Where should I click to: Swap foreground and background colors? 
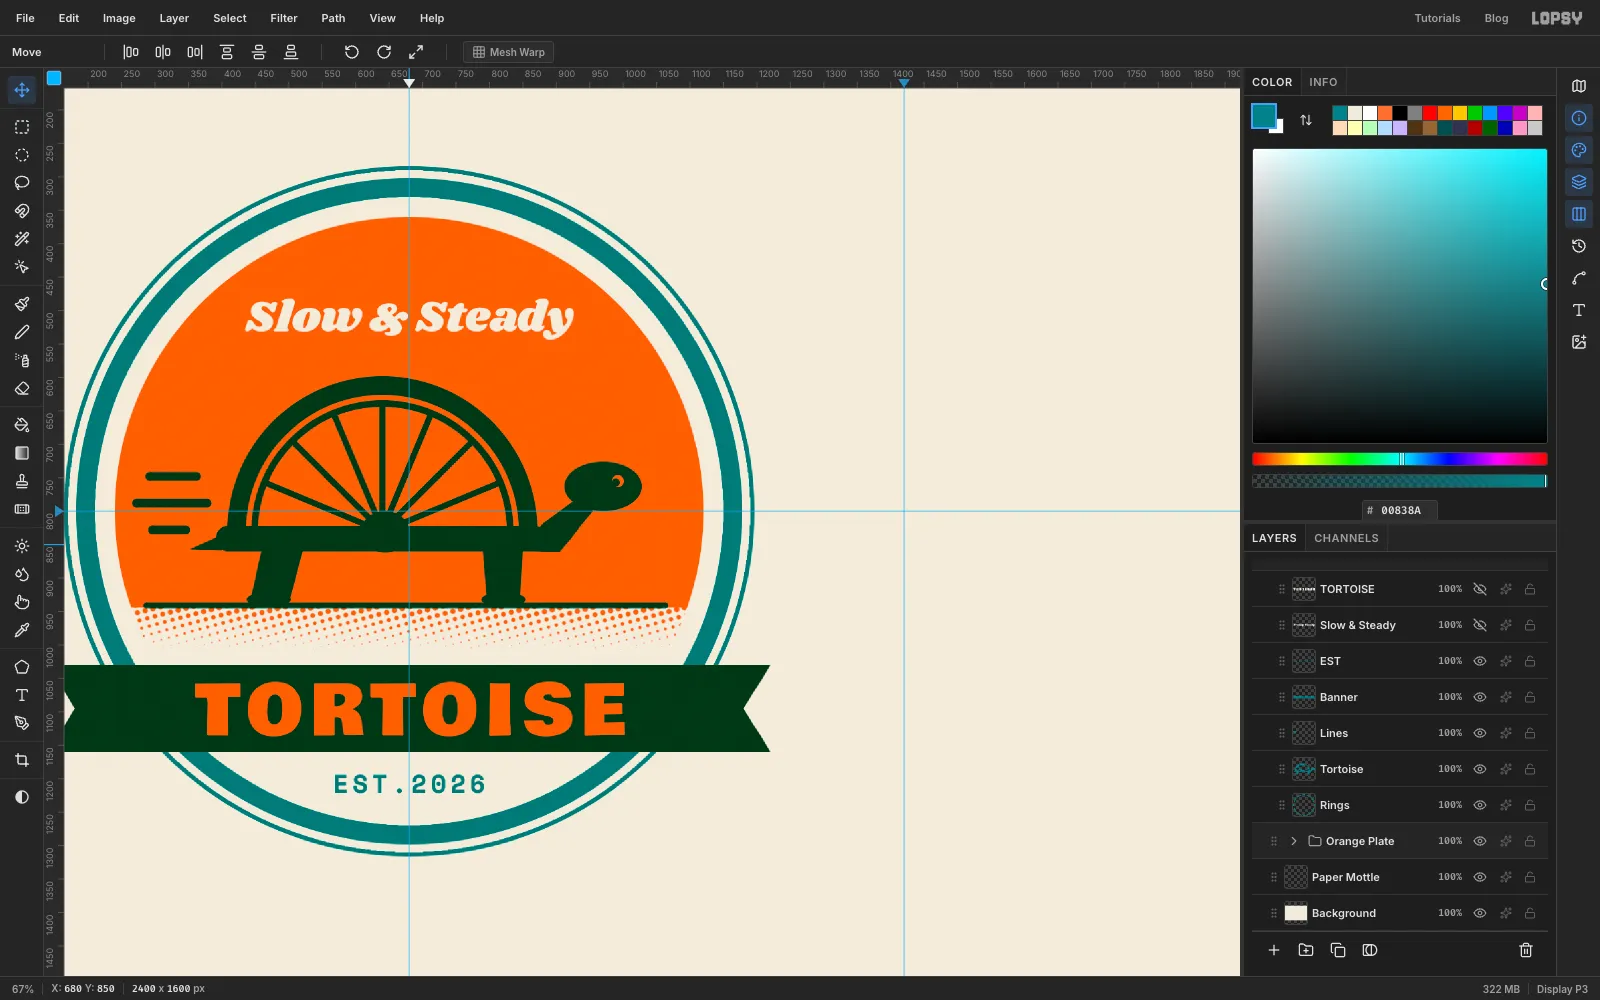tap(1306, 120)
